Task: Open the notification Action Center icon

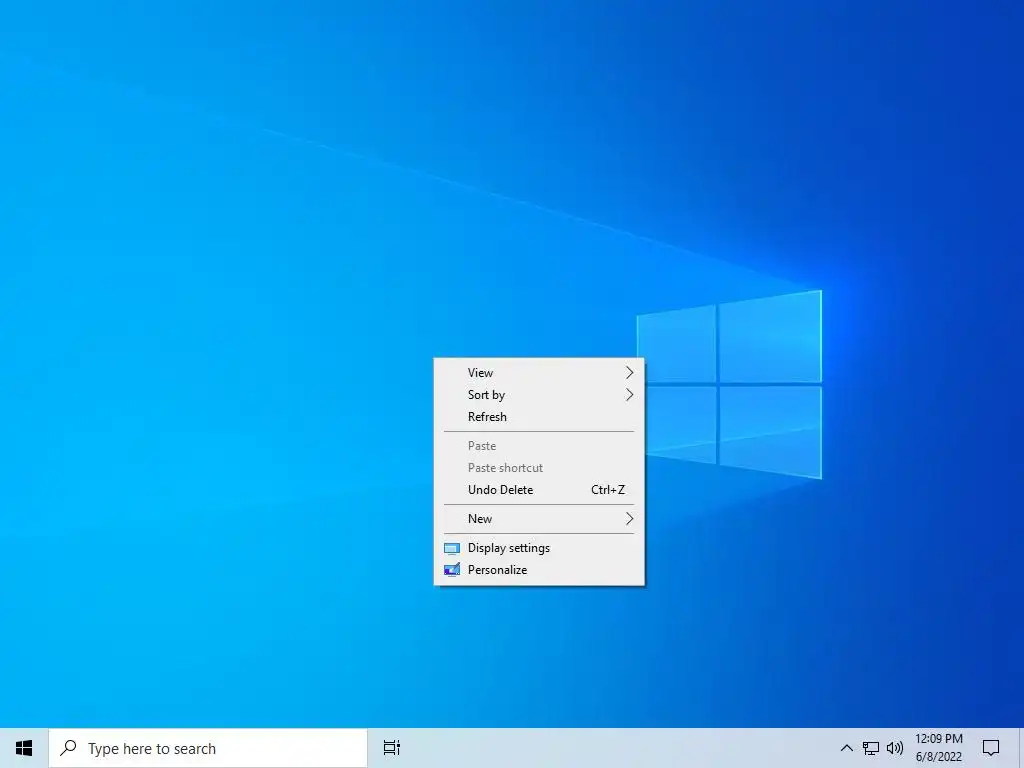Action: pyautogui.click(x=991, y=748)
